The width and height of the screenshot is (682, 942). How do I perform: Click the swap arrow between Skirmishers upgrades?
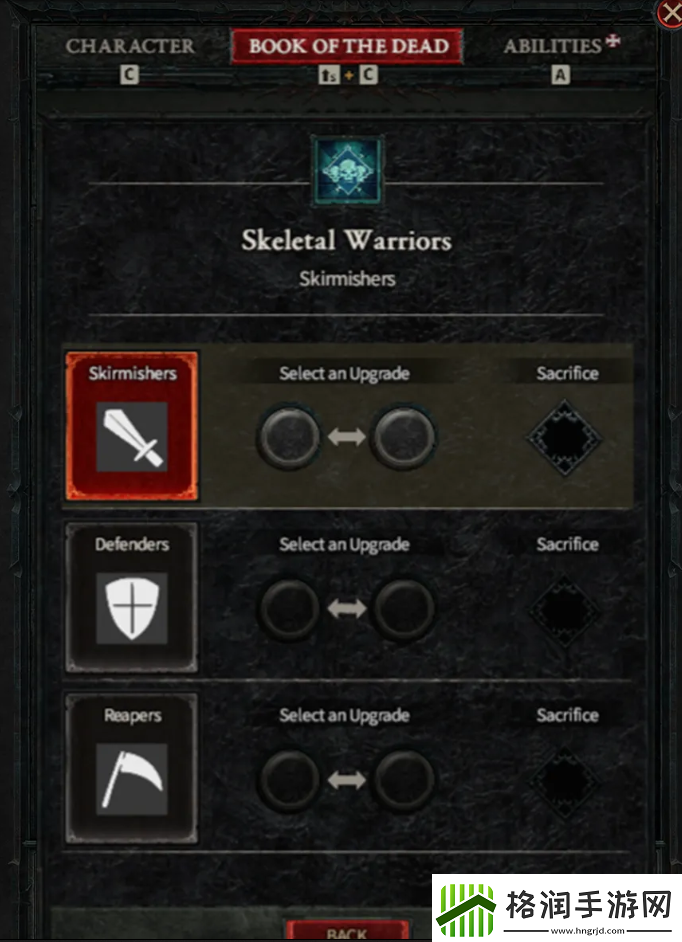pyautogui.click(x=347, y=437)
